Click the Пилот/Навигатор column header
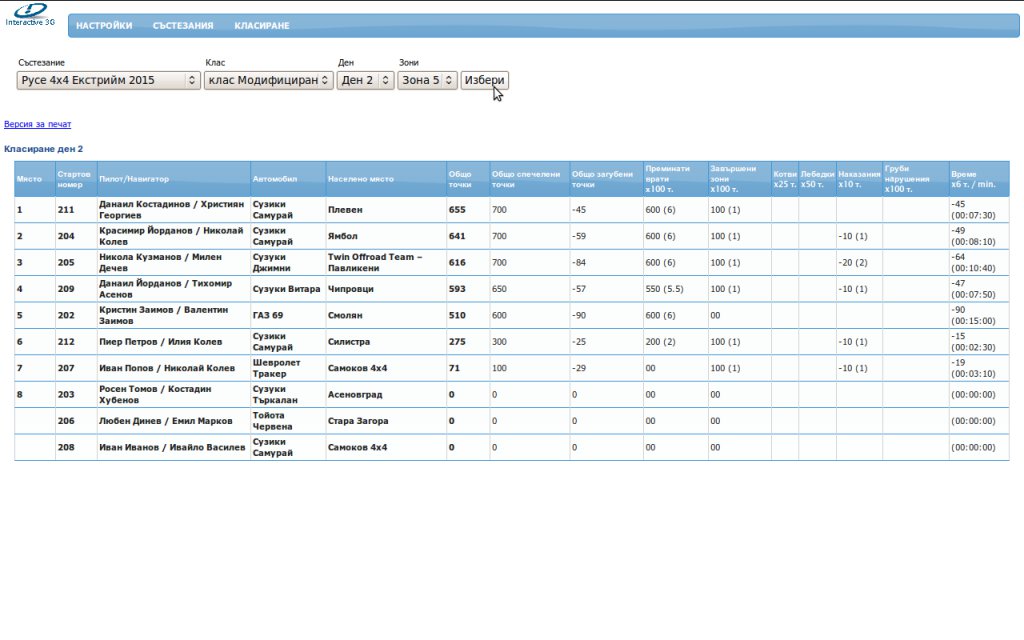 tap(134, 180)
